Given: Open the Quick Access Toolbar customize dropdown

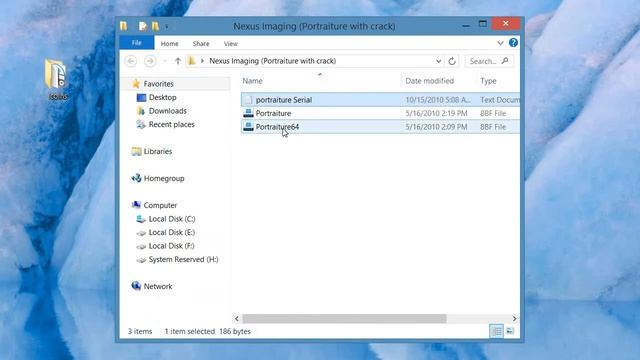Looking at the screenshot, I should 167,27.
